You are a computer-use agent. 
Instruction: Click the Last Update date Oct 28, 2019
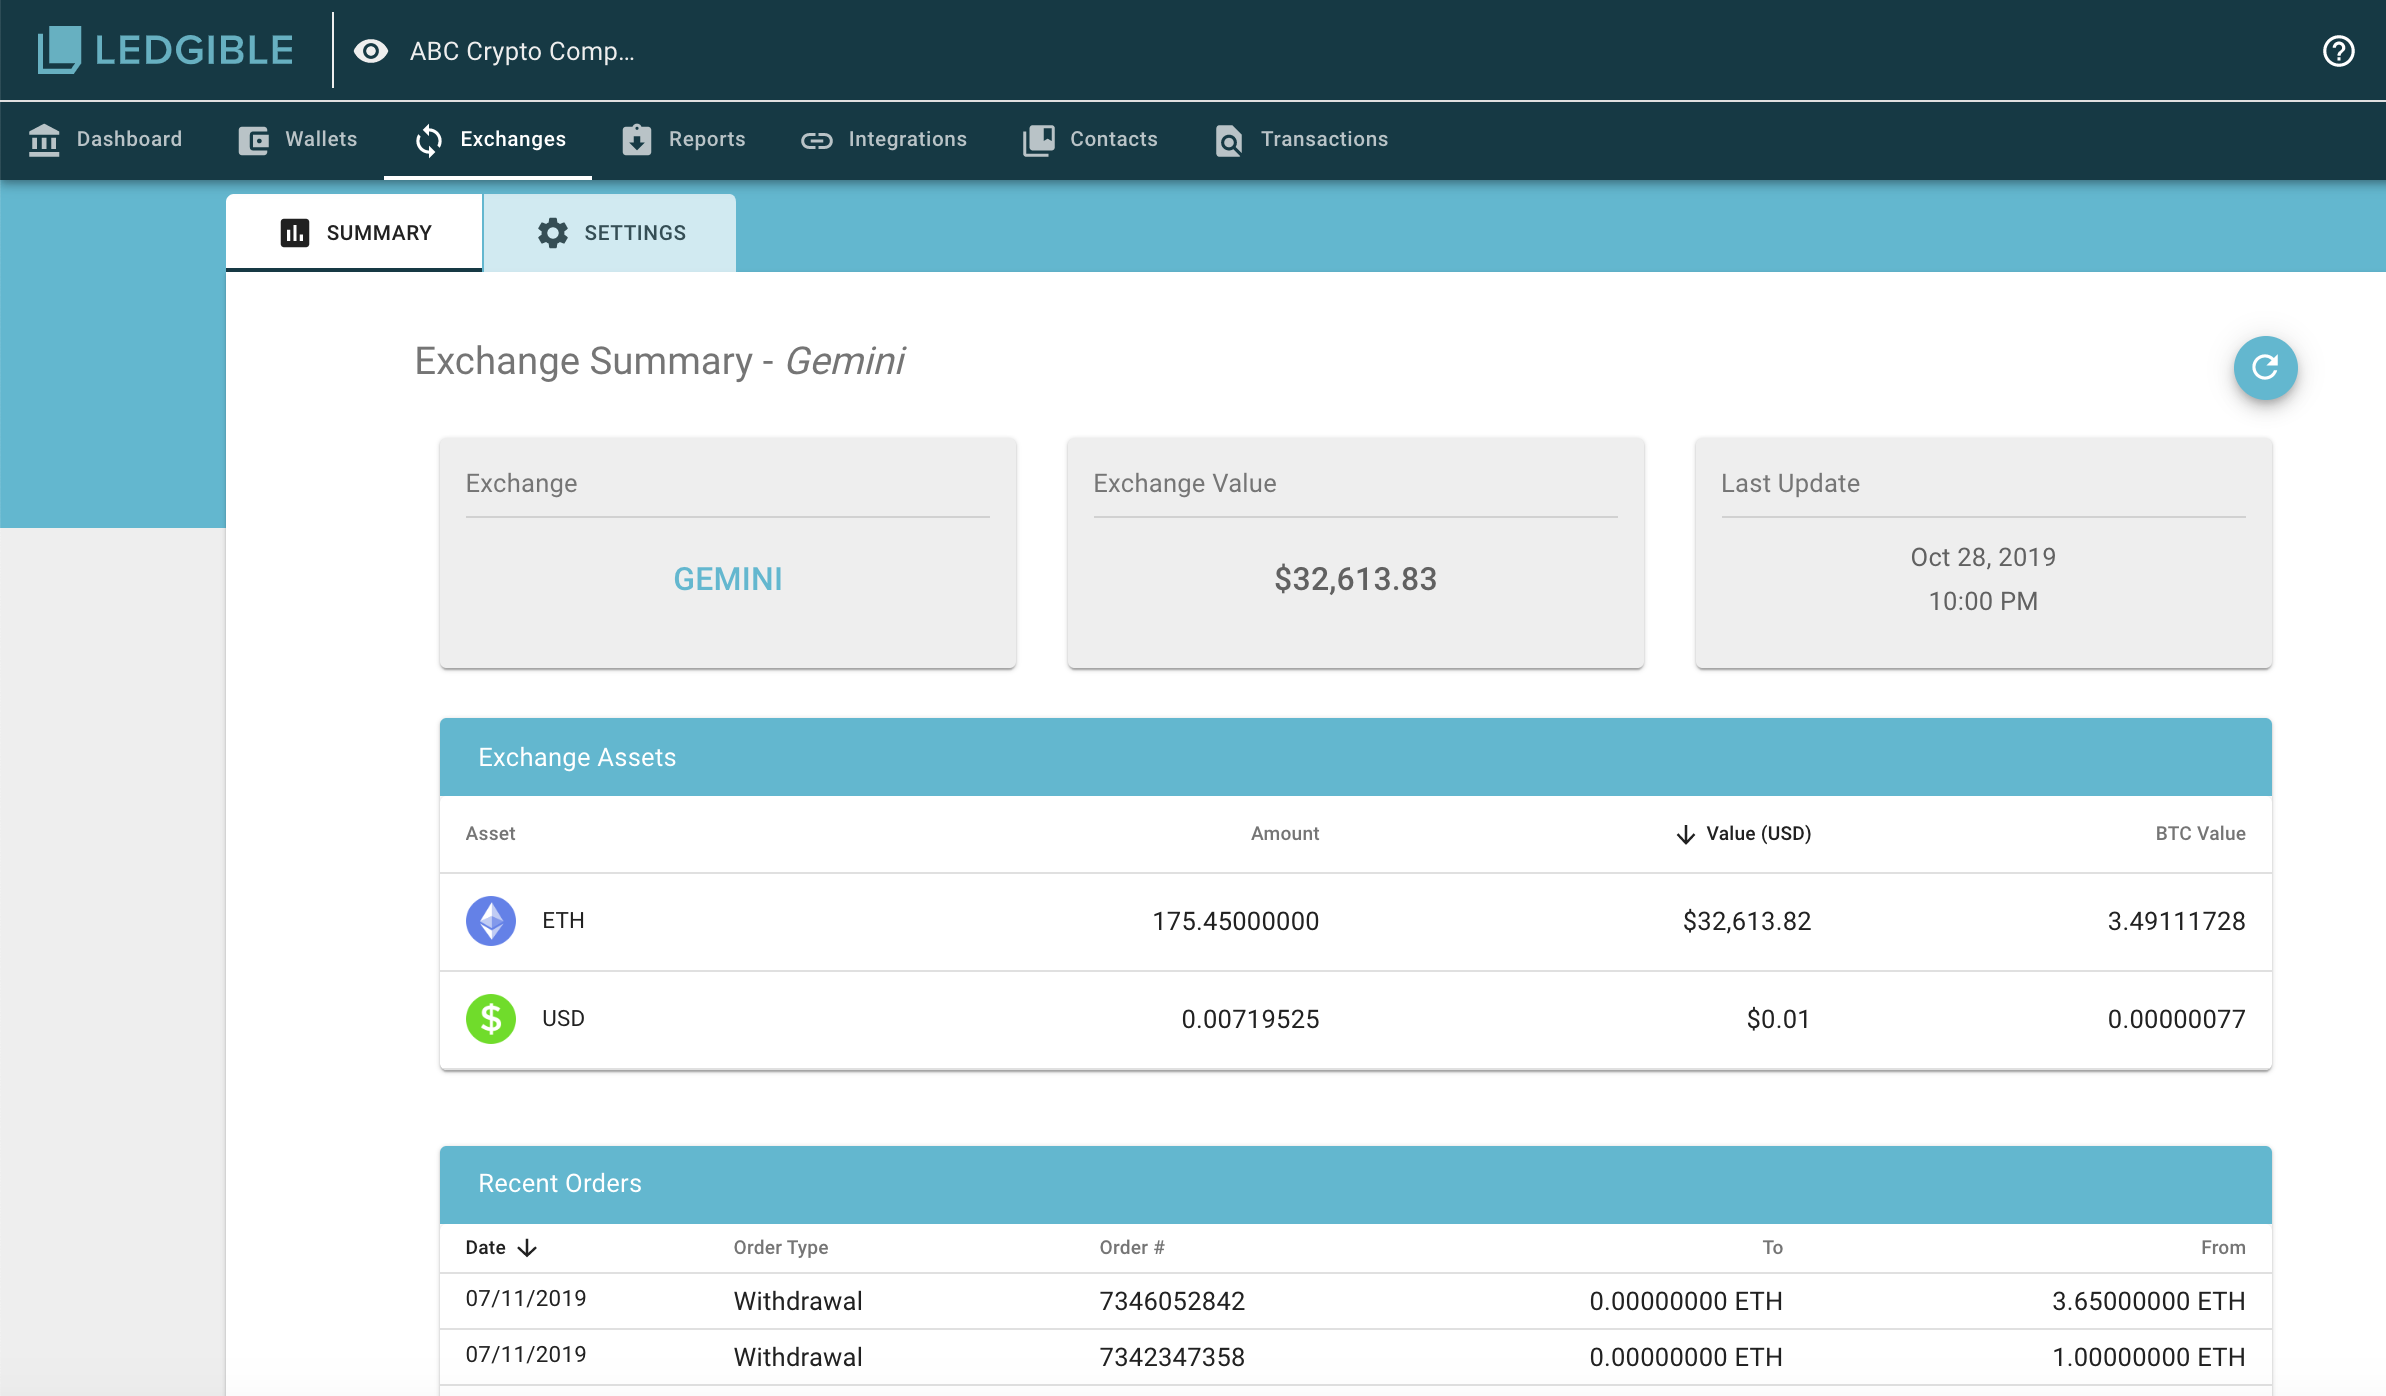tap(1983, 557)
